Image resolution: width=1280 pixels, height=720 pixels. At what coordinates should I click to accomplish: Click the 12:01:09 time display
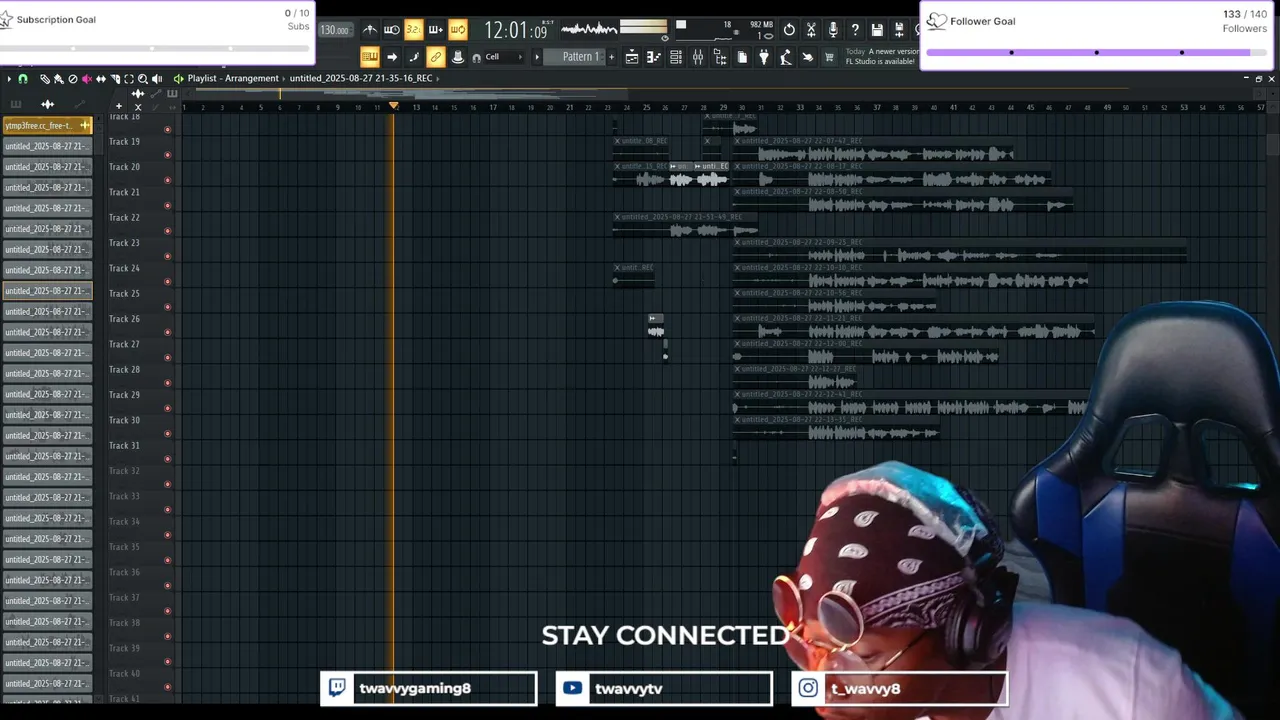pos(516,30)
